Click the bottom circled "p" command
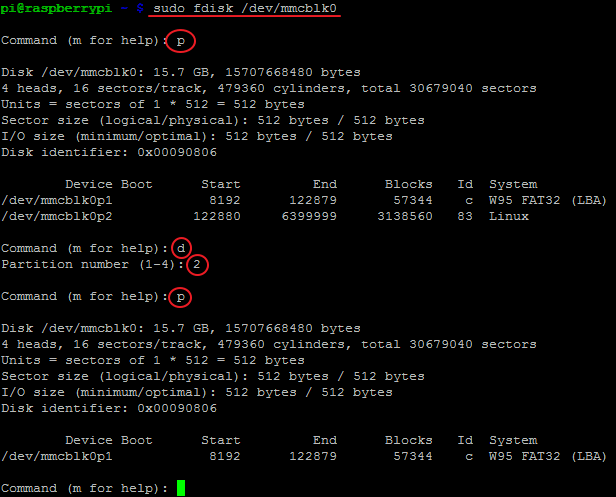This screenshot has width=616, height=497. 180,297
